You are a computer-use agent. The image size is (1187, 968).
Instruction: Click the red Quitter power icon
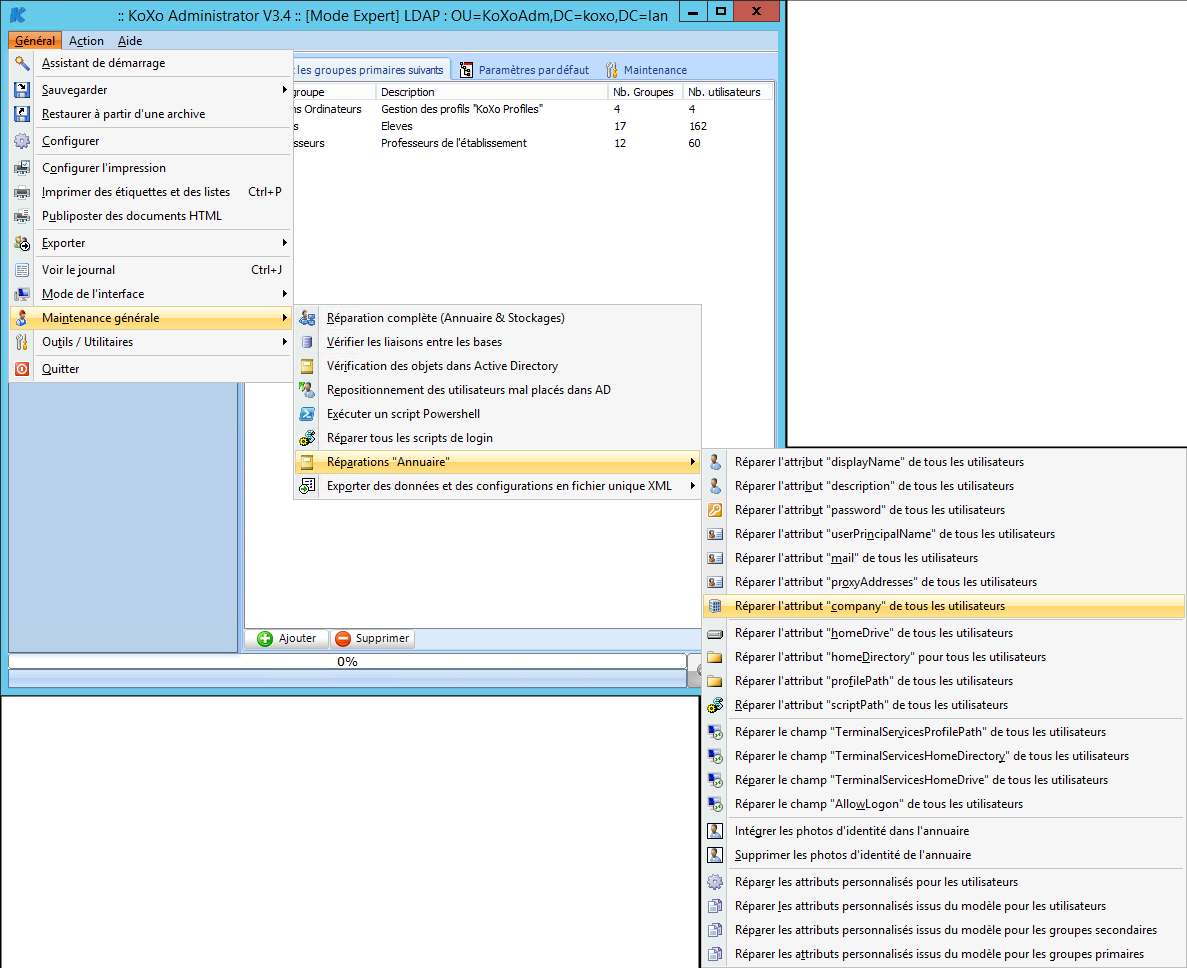tap(22, 369)
